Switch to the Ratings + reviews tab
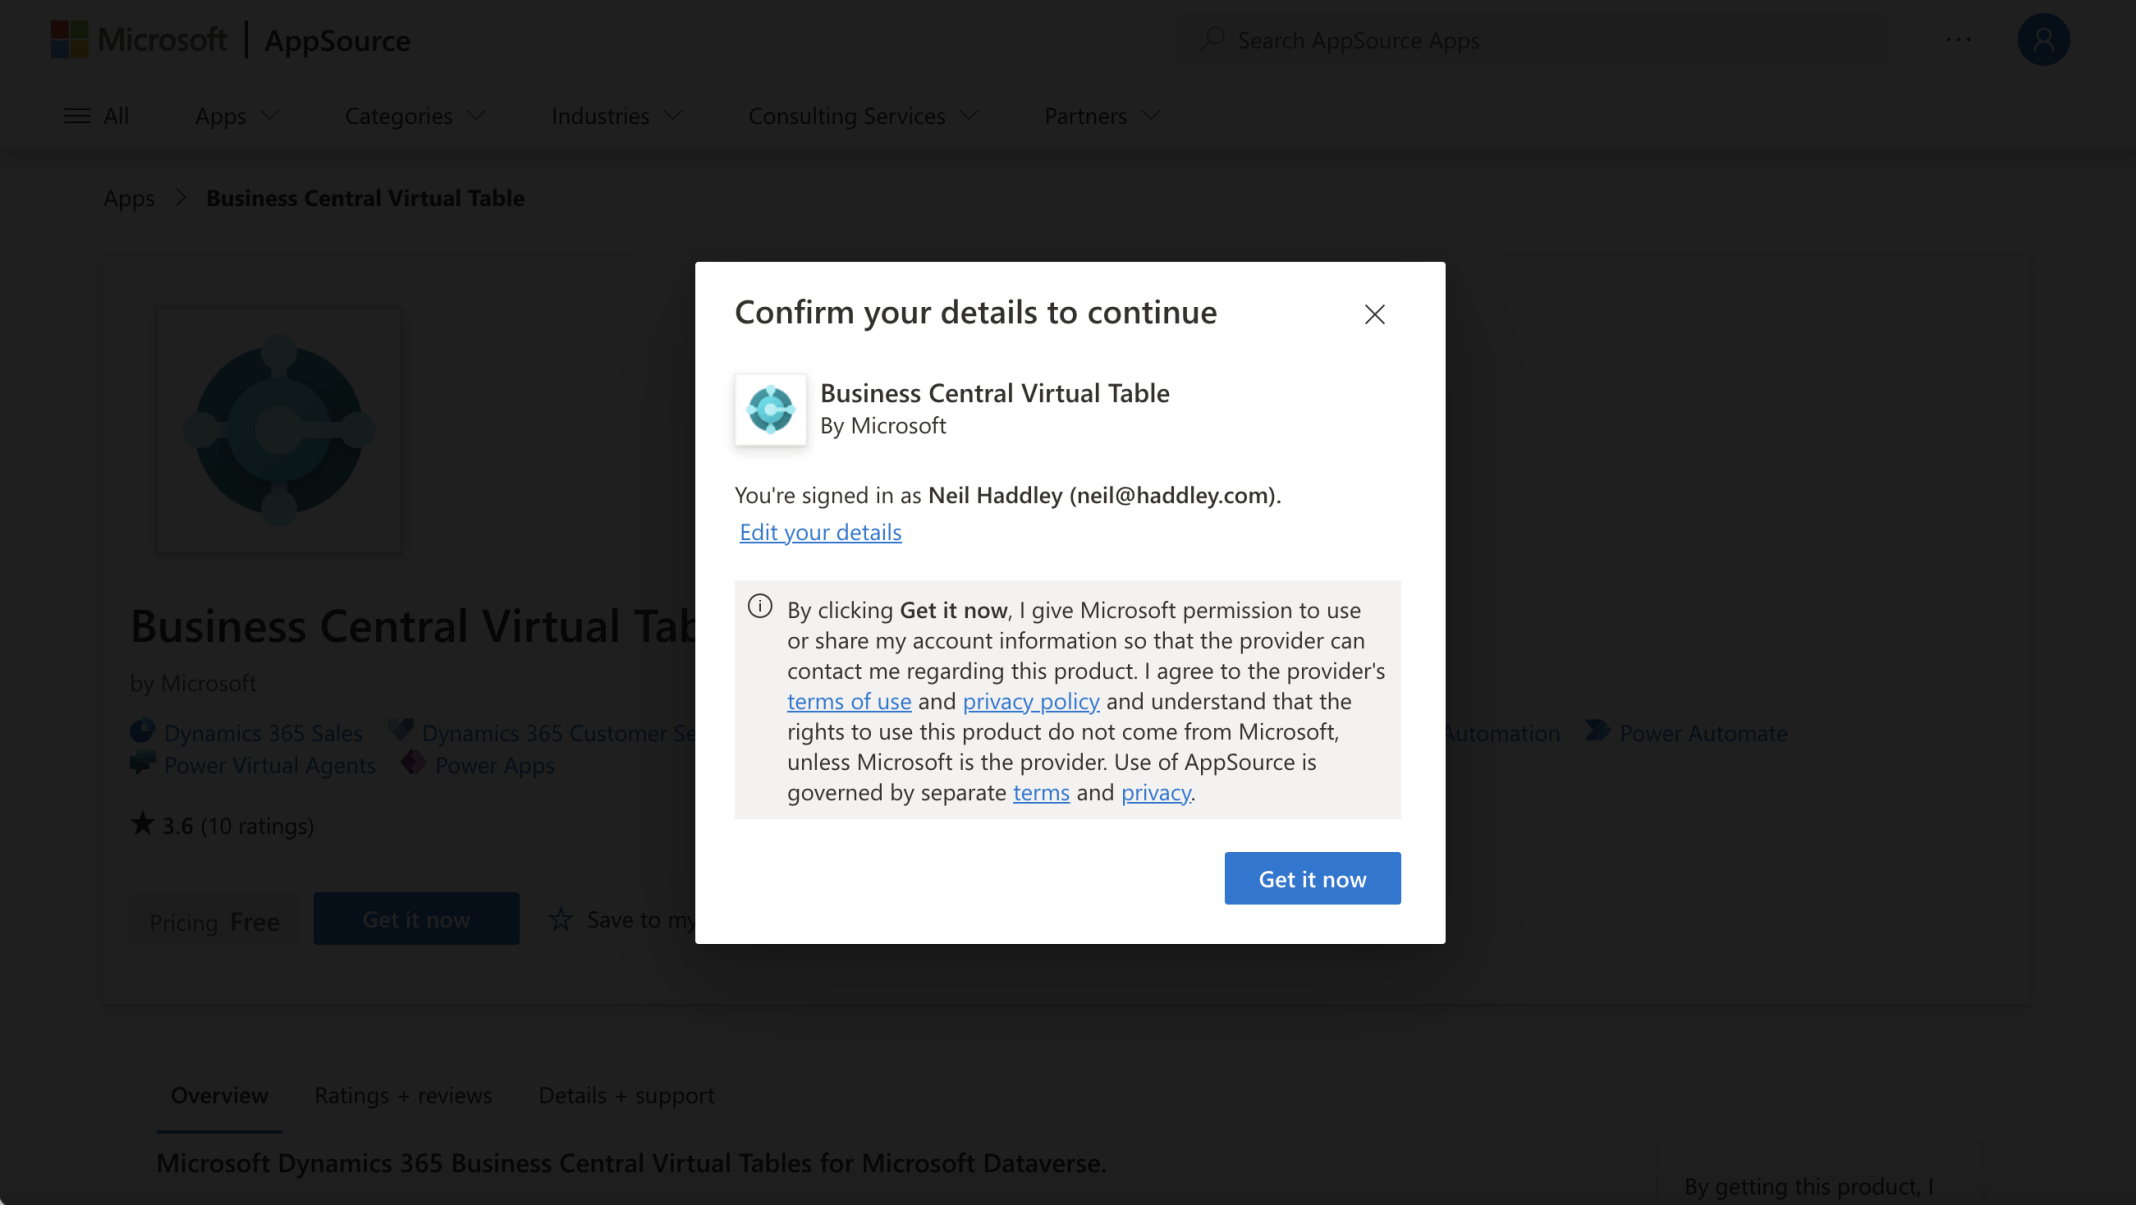This screenshot has height=1205, width=2136. 403,1095
